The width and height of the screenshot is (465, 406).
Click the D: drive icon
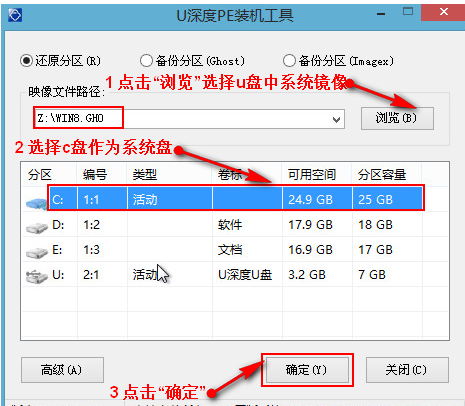click(x=37, y=228)
